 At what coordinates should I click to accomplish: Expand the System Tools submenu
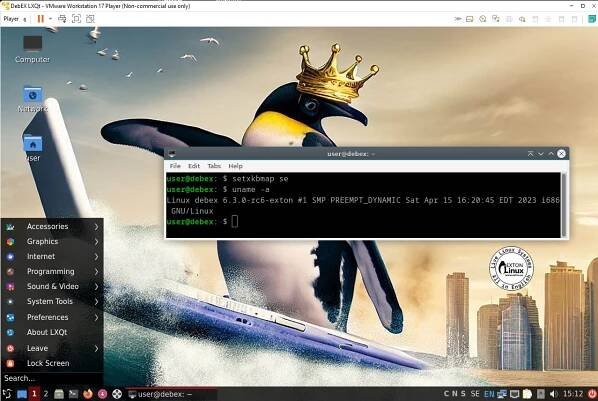(52, 301)
